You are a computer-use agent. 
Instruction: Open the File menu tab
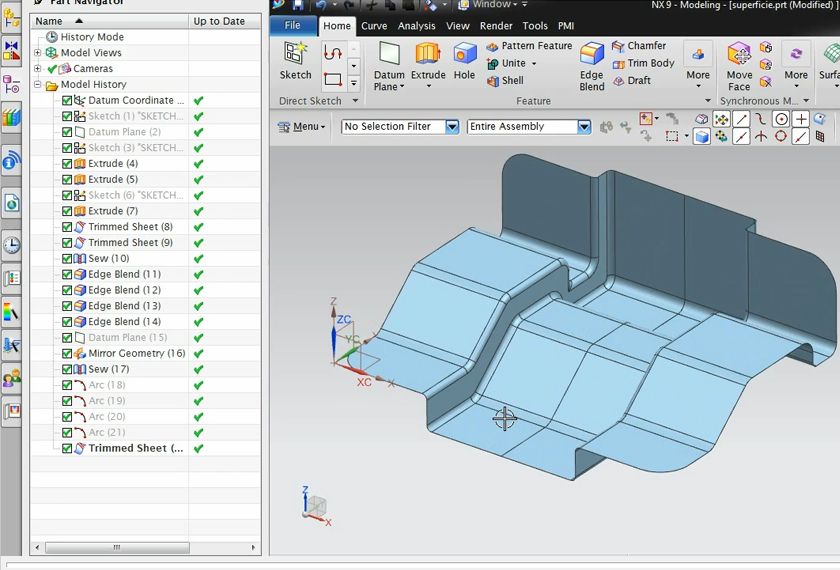point(292,26)
